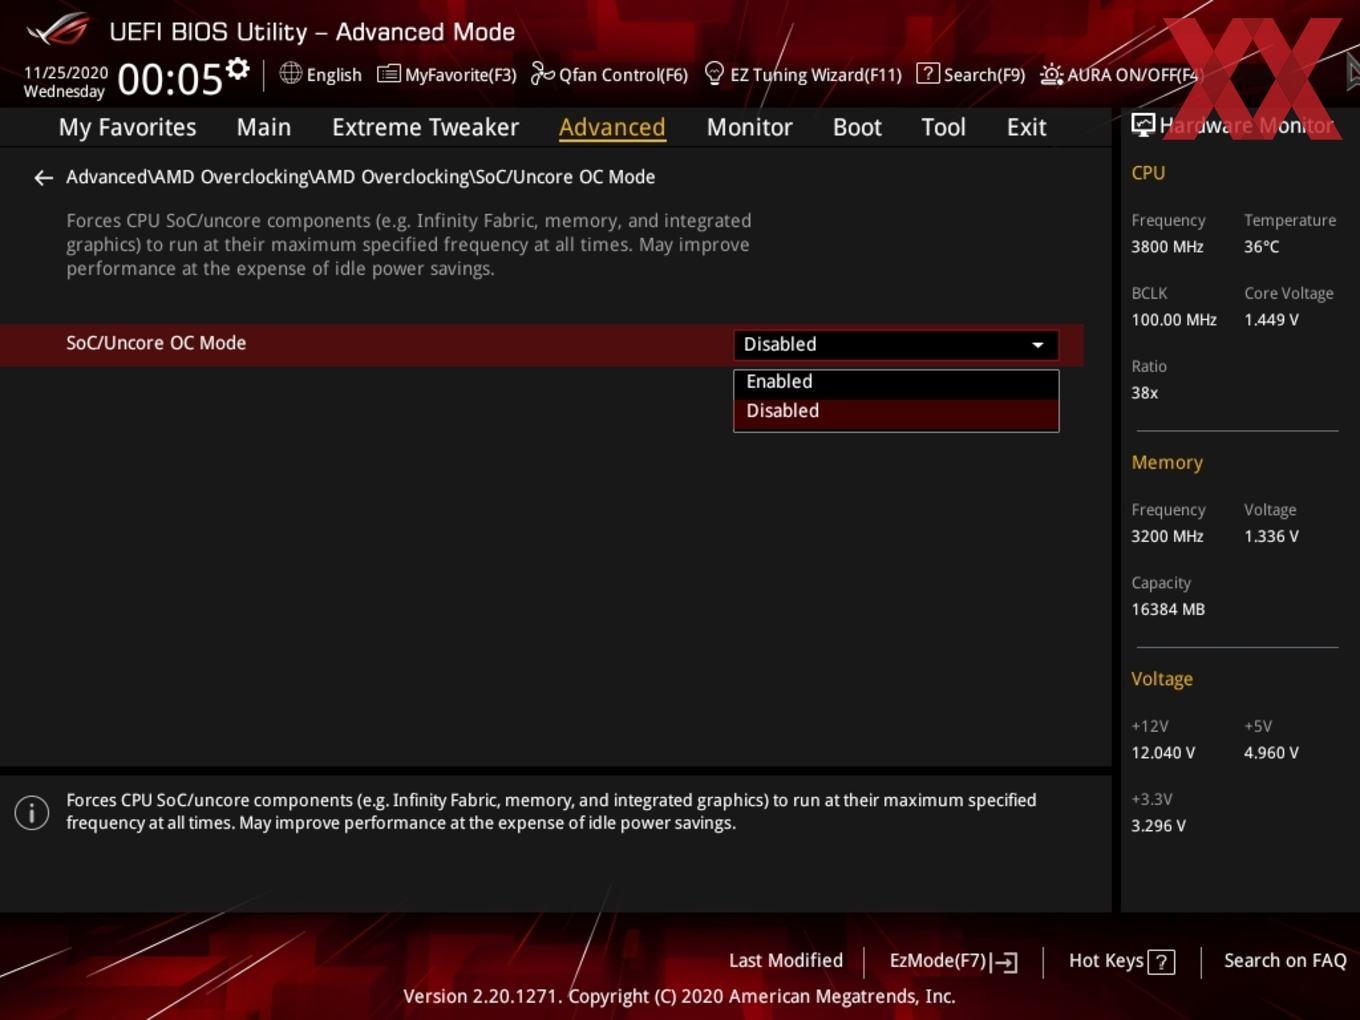Toggle AURA ON/OFF lighting icon
The height and width of the screenshot is (1020, 1360).
1051,75
